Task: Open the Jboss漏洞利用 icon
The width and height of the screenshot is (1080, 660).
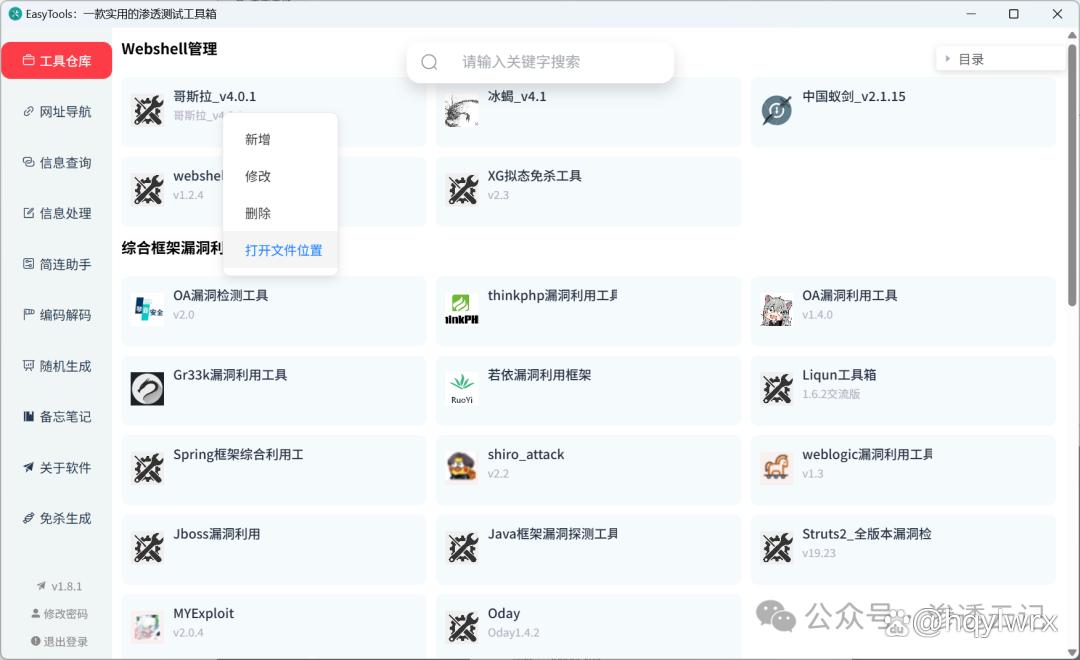Action: (x=148, y=548)
